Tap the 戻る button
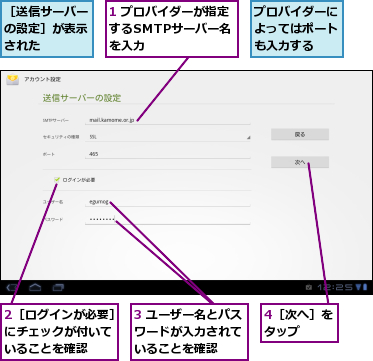Screen dimensions: 373x361 click(x=300, y=134)
